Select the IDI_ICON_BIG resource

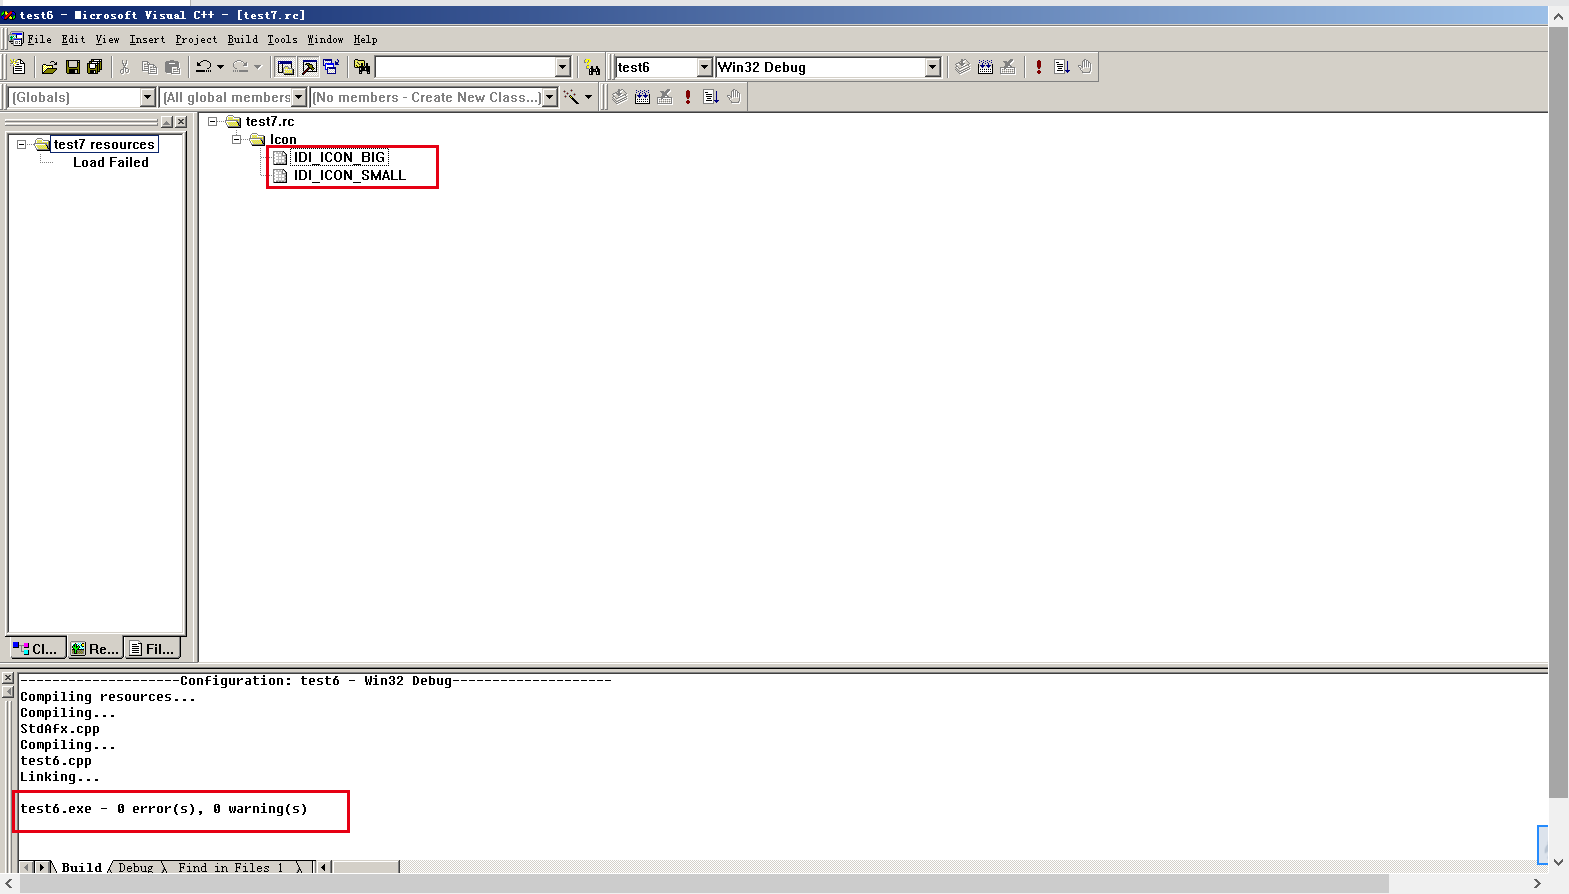click(340, 157)
